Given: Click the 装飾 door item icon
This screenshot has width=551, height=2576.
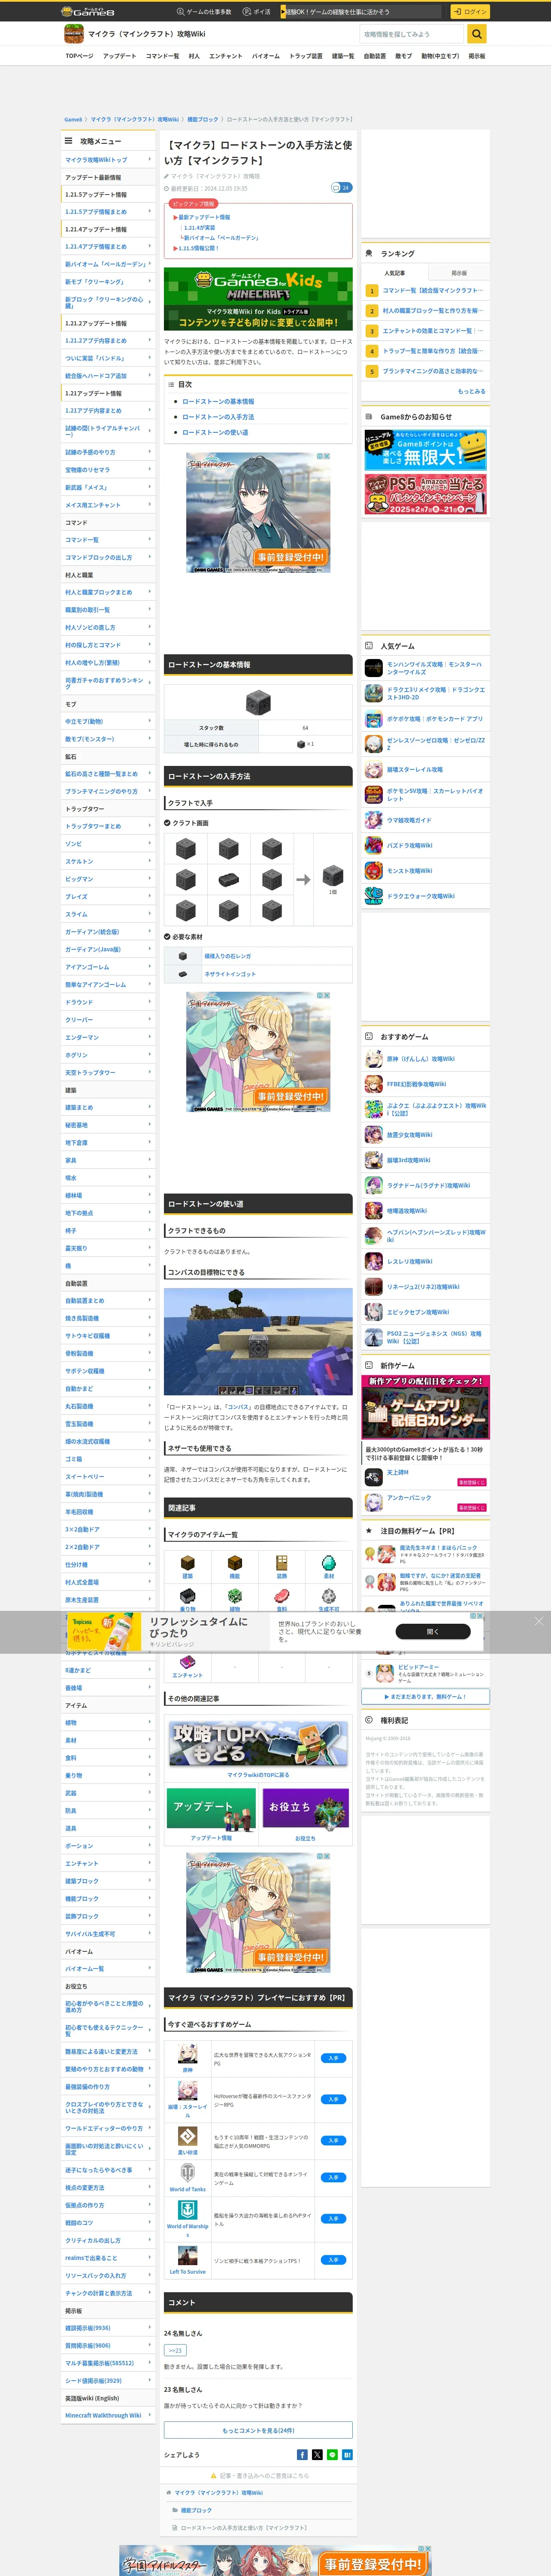Looking at the screenshot, I should [x=282, y=1563].
